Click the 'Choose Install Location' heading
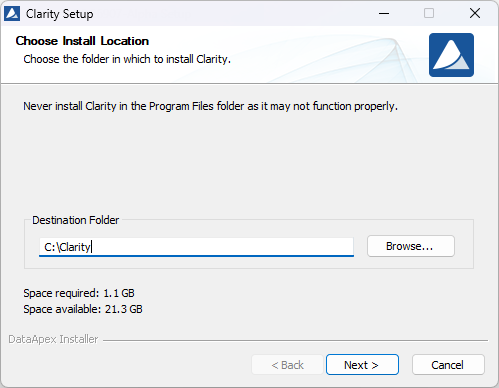 (x=82, y=41)
